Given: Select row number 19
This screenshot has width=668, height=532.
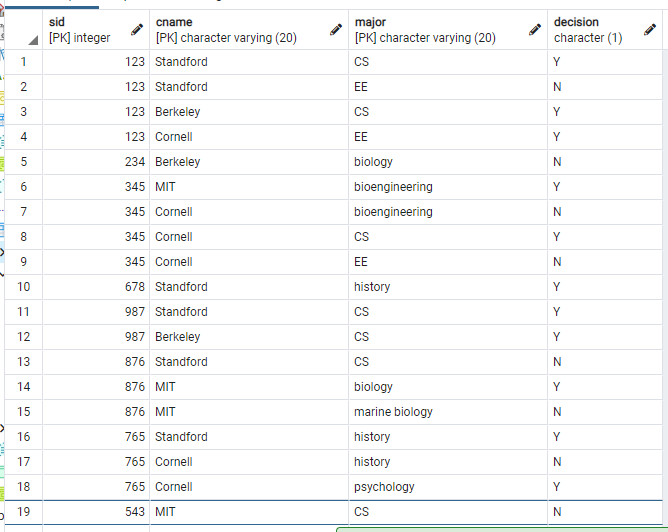Looking at the screenshot, I should [x=23, y=512].
